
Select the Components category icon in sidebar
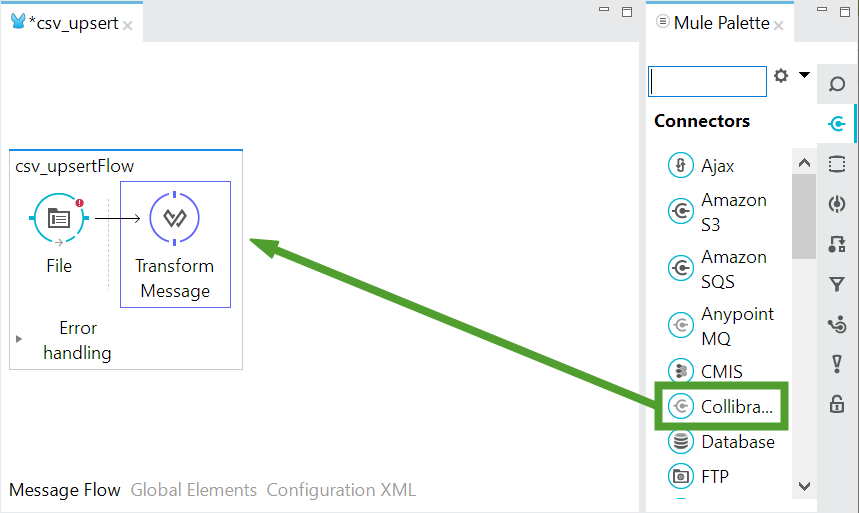(837, 204)
